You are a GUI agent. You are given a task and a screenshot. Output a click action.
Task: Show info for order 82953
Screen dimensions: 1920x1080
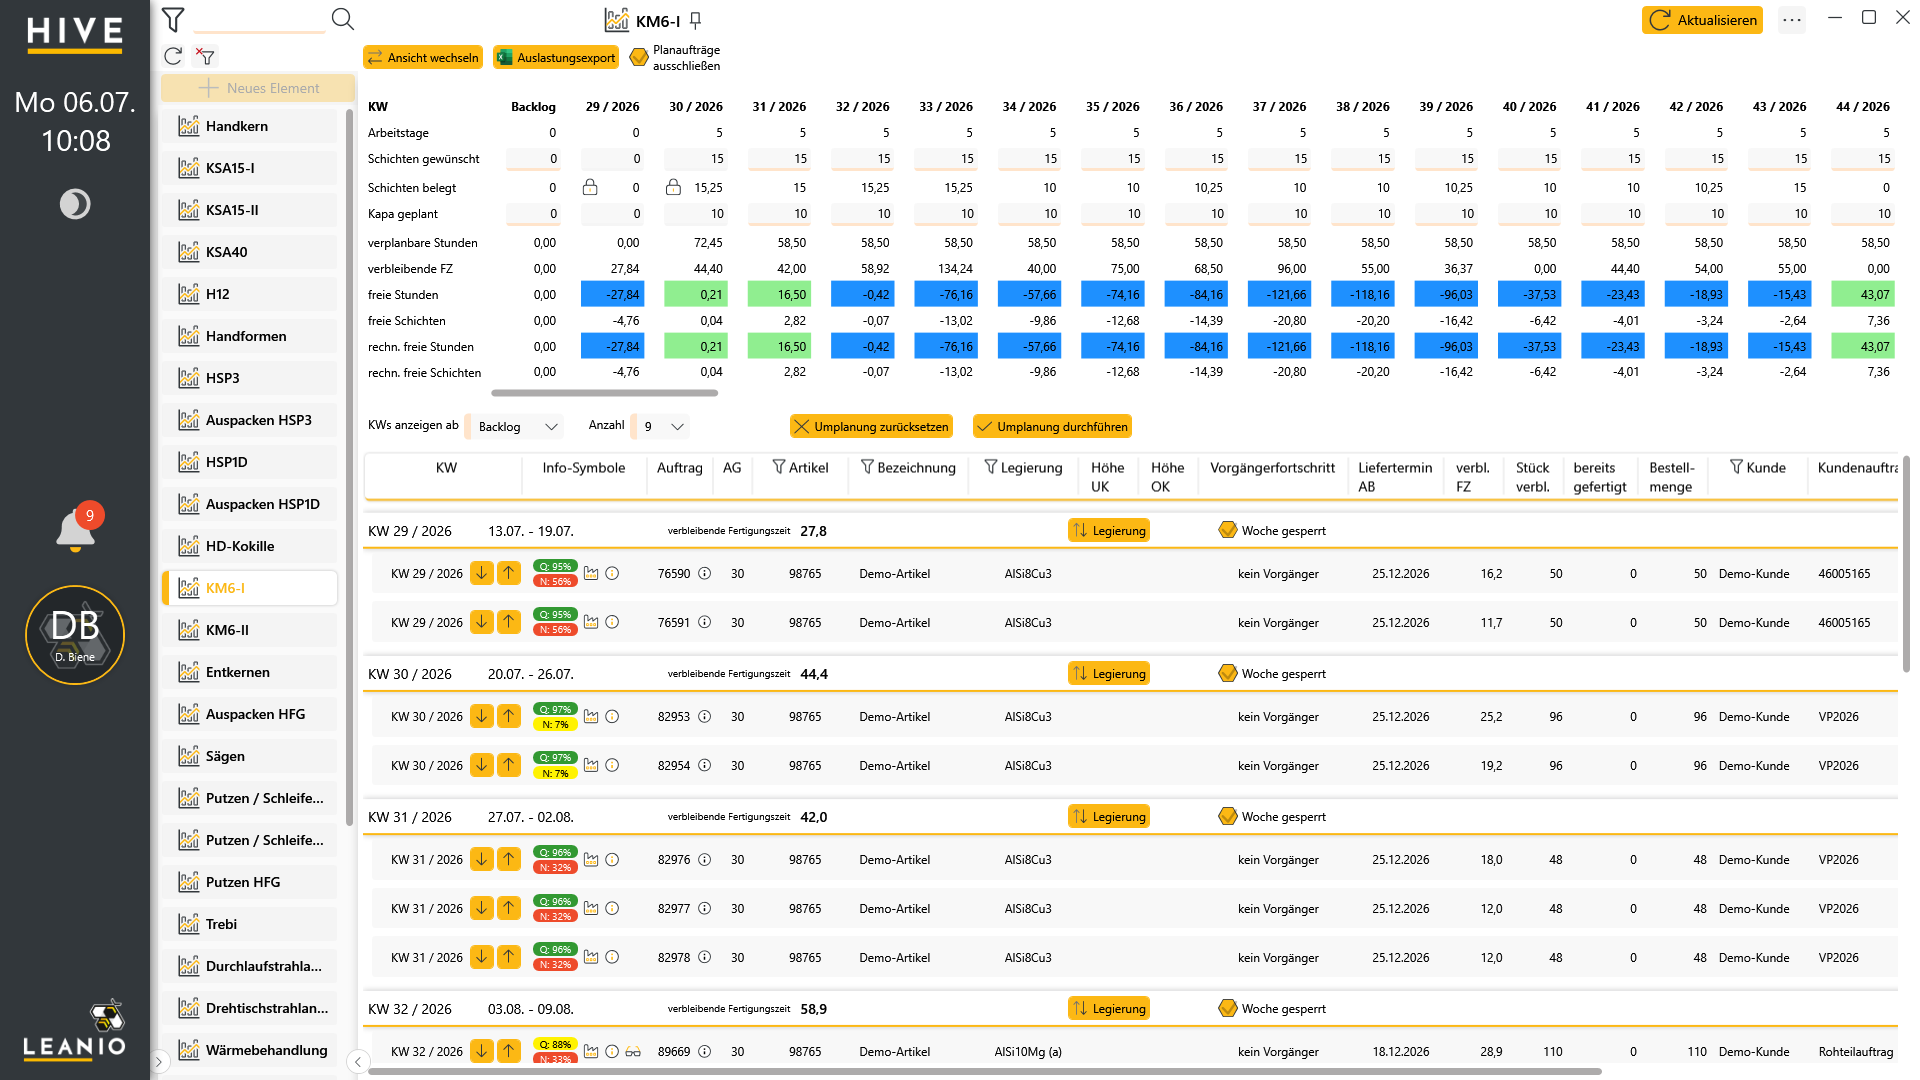click(704, 716)
